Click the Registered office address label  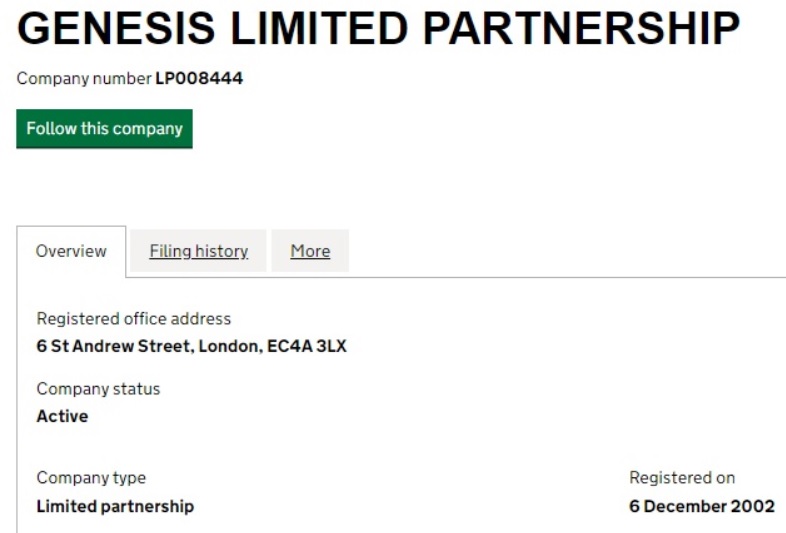(133, 319)
